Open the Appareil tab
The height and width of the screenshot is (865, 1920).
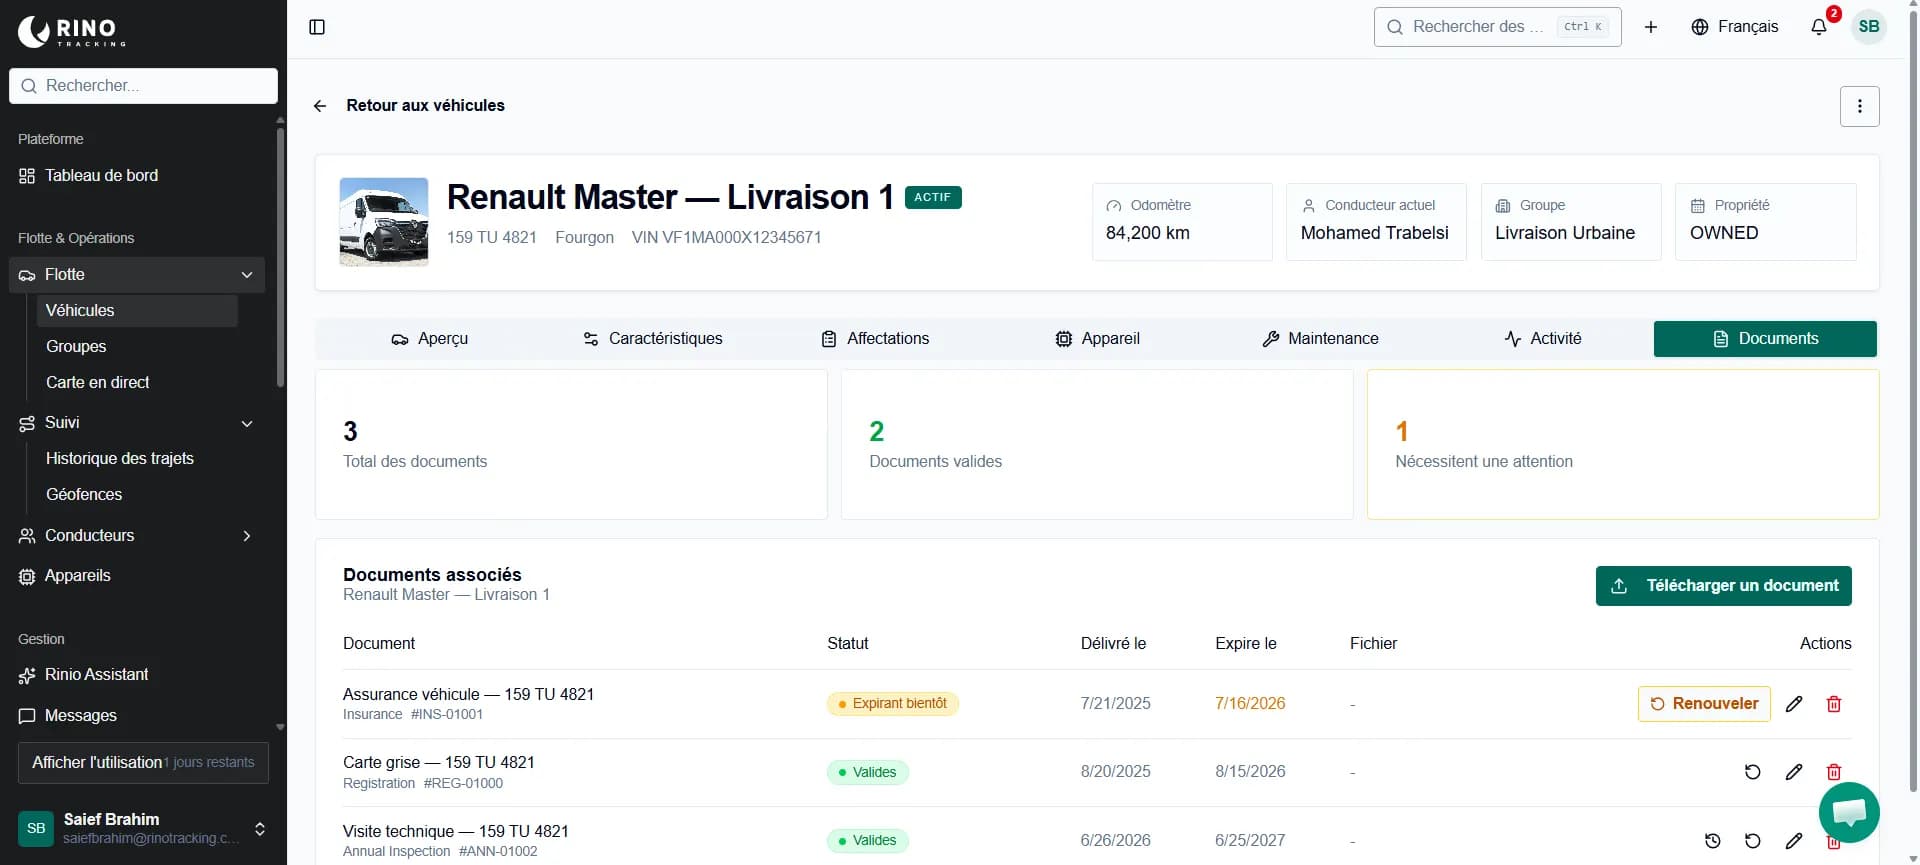click(x=1097, y=339)
